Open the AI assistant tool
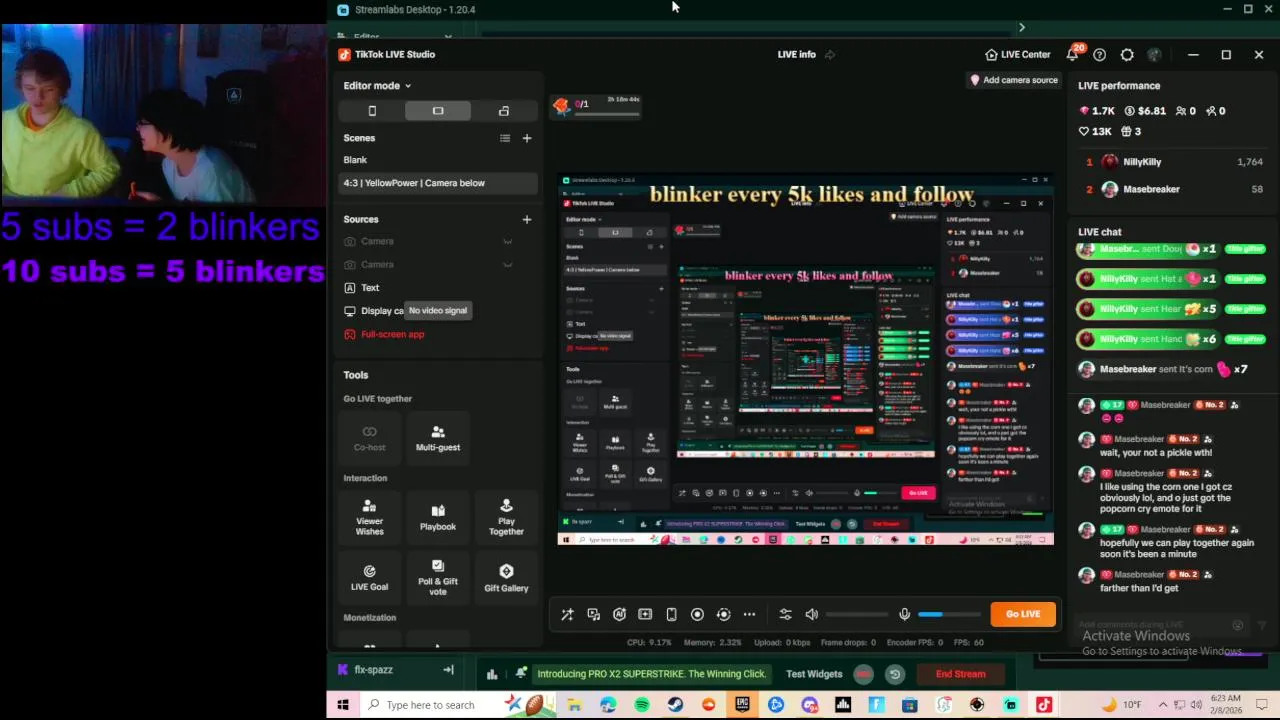The height and width of the screenshot is (720, 1280). (x=619, y=614)
